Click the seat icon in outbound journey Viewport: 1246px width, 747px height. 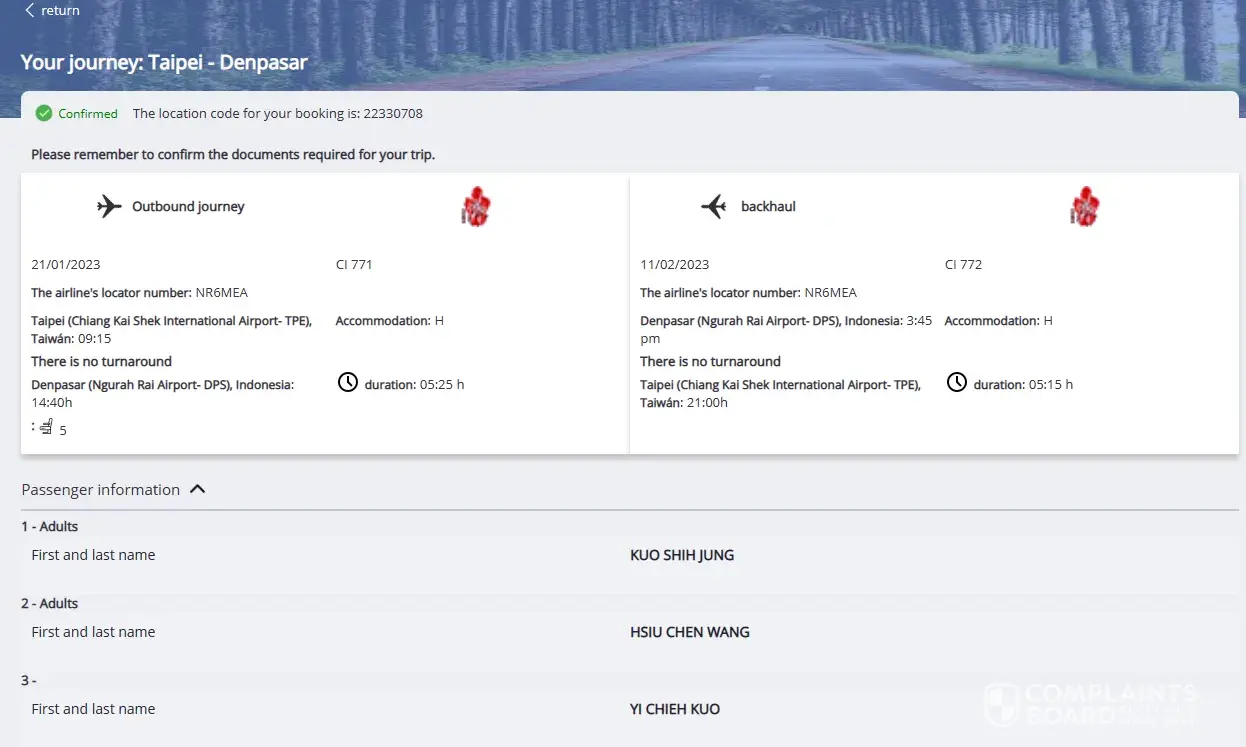[46, 427]
